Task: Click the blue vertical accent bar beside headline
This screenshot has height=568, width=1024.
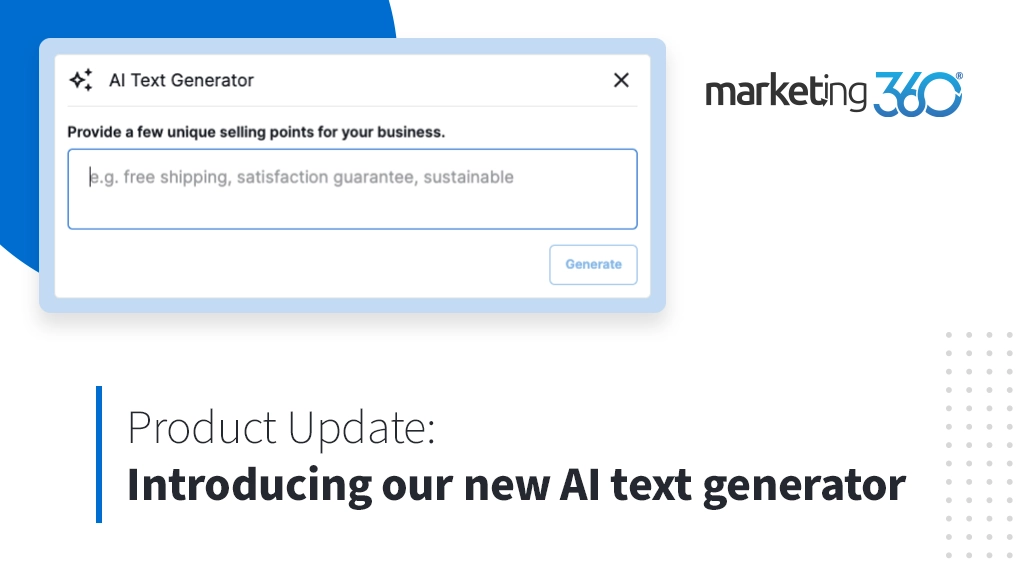Action: (x=99, y=454)
